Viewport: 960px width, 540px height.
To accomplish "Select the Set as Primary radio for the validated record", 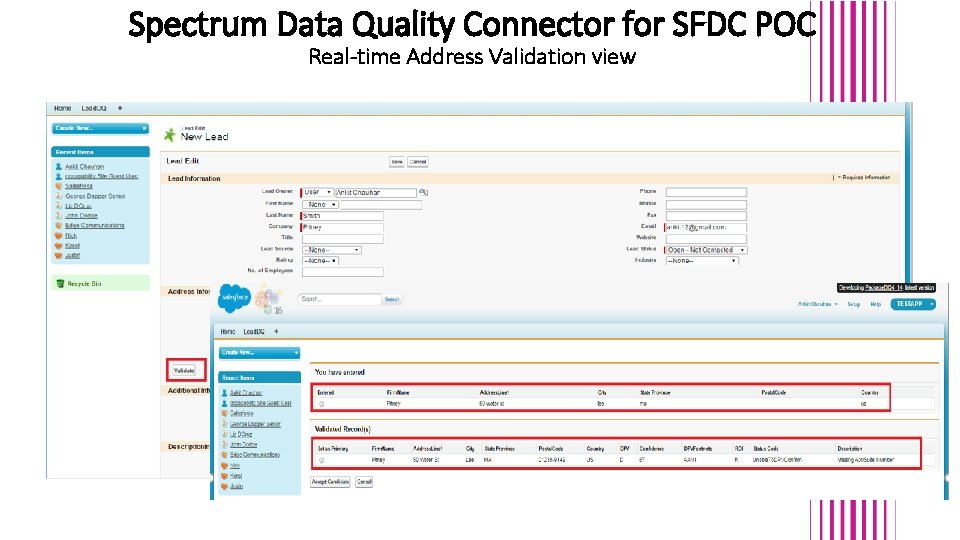I will (321, 460).
